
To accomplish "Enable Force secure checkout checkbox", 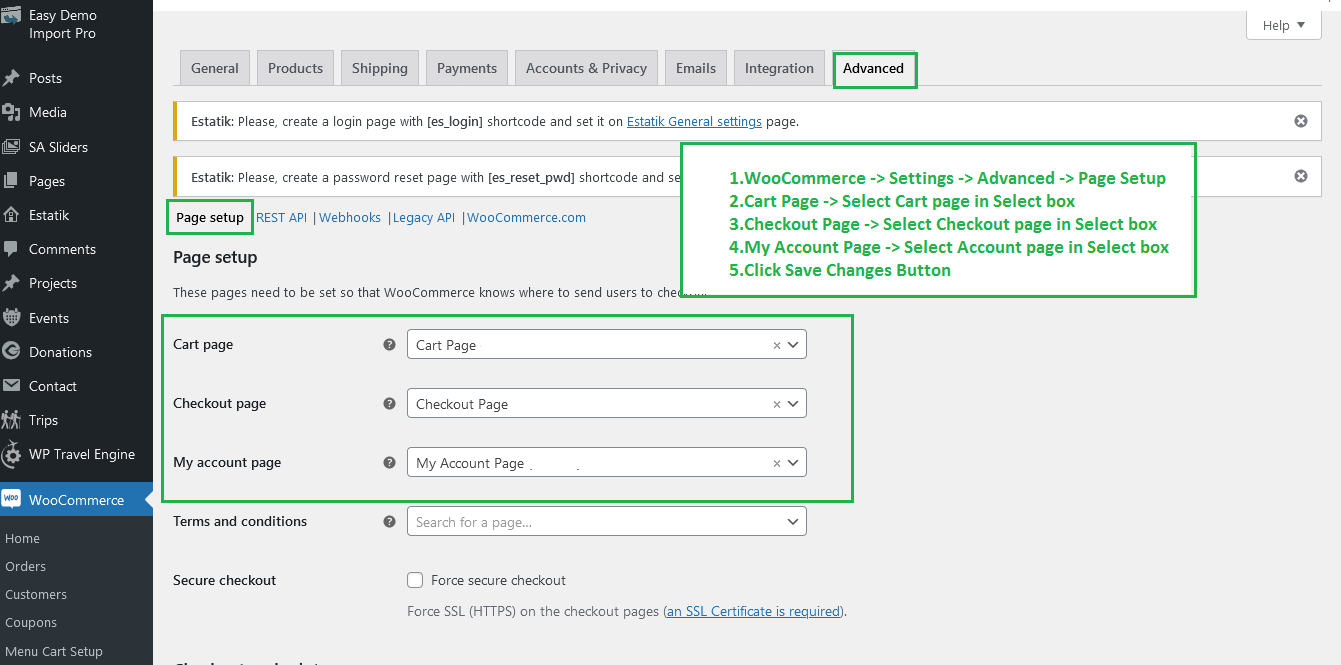I will coord(415,580).
